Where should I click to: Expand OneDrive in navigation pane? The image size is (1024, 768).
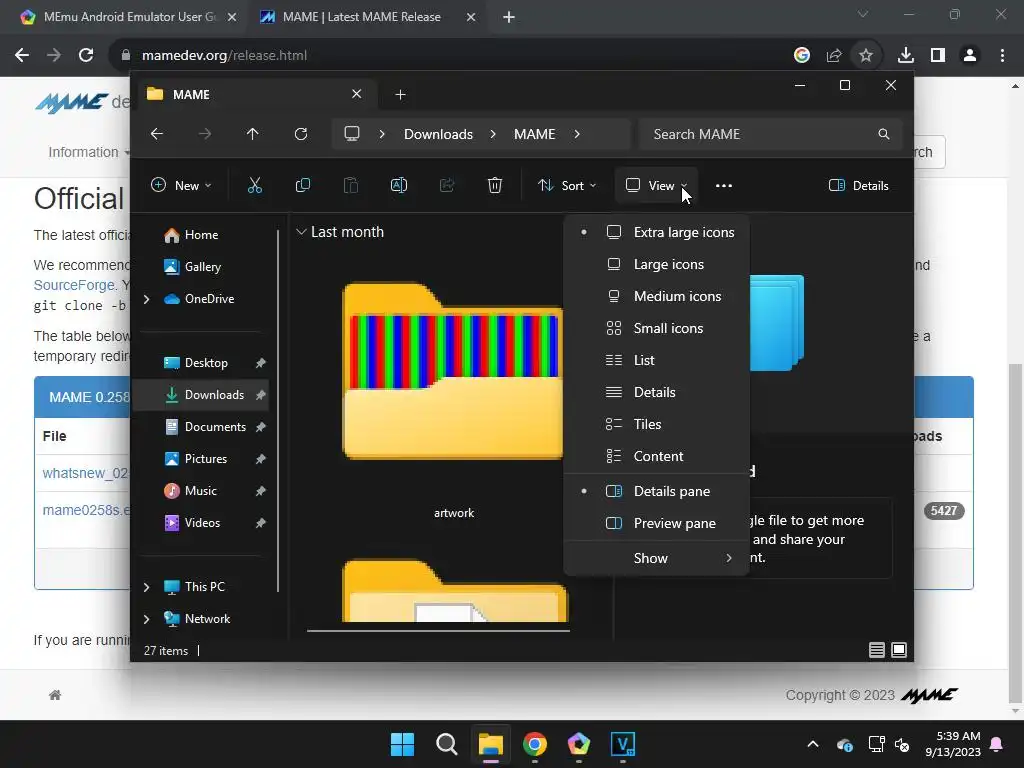tap(146, 298)
